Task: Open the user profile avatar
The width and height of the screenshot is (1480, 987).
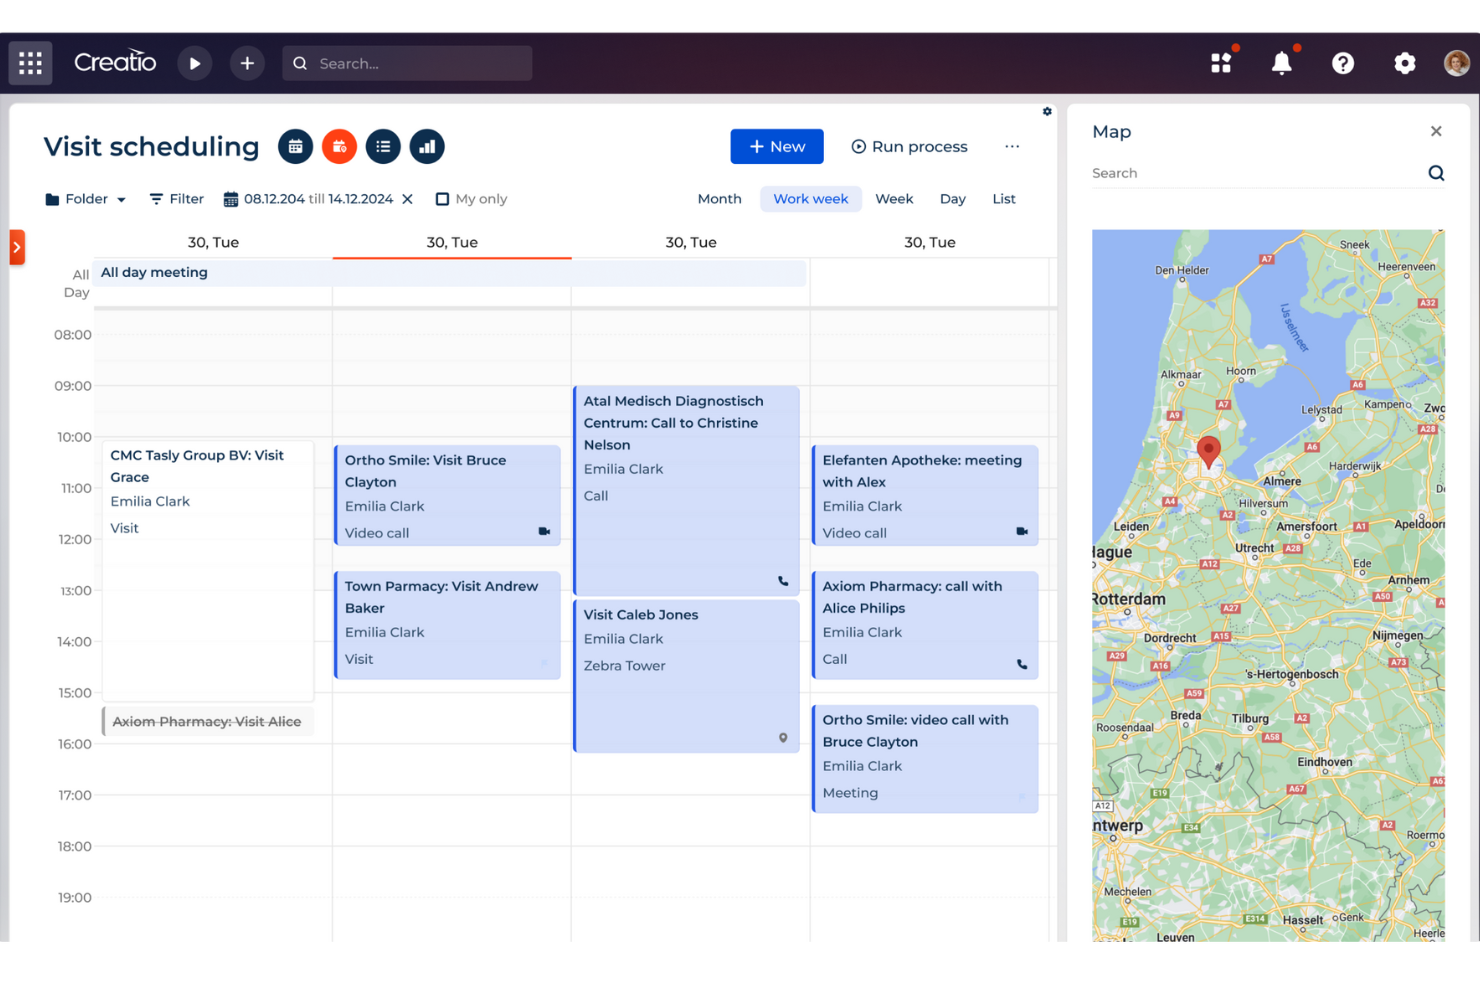Action: point(1457,63)
